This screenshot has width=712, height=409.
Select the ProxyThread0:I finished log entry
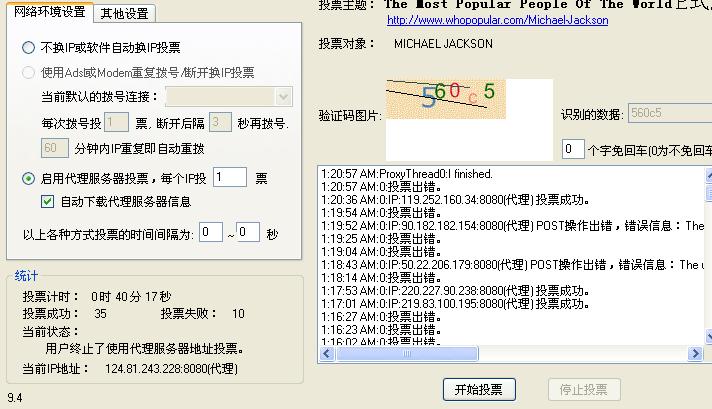click(406, 173)
